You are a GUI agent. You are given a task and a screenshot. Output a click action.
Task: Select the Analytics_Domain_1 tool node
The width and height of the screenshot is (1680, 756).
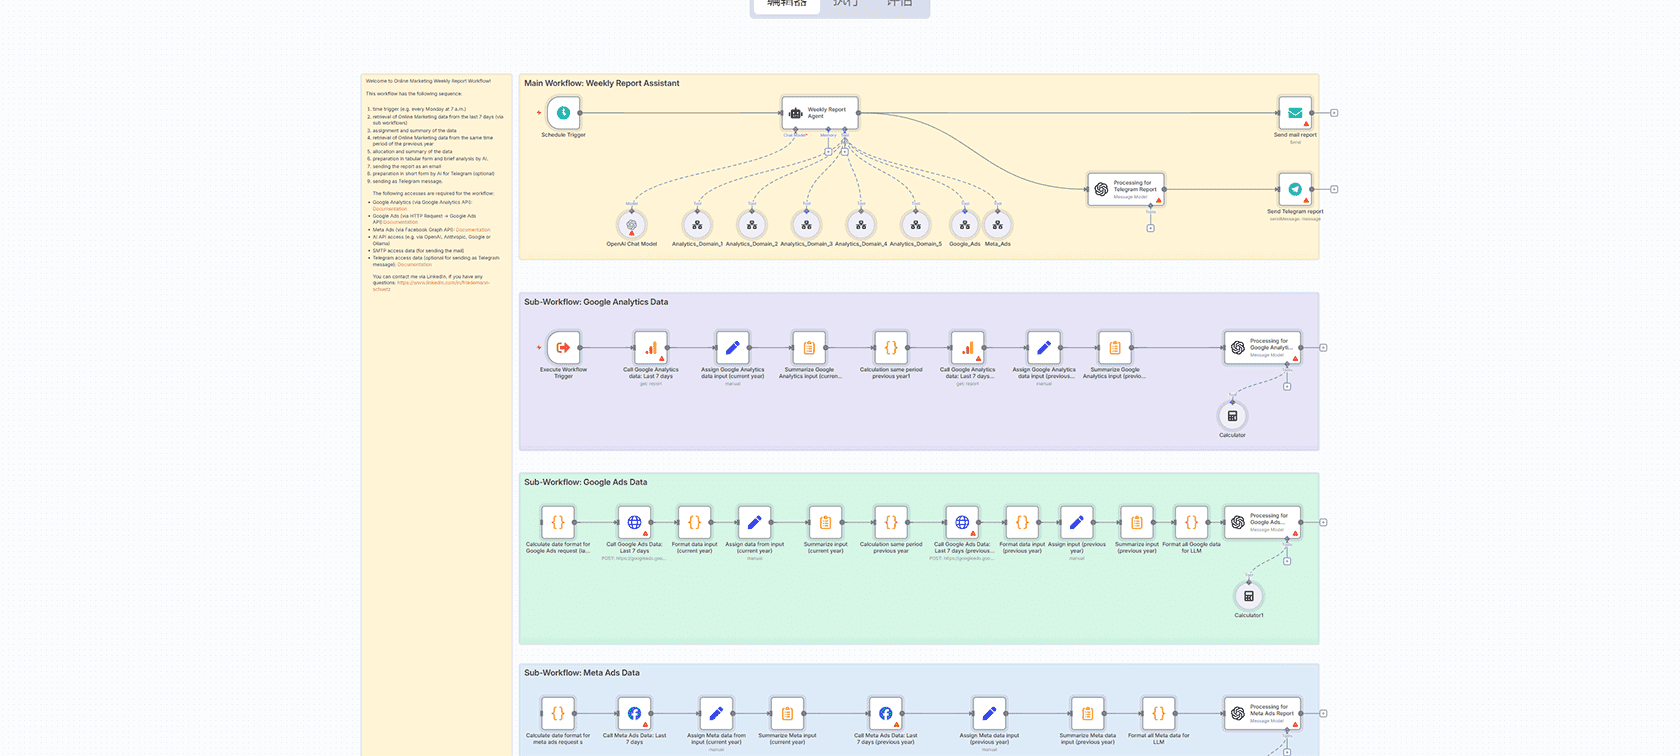click(697, 225)
